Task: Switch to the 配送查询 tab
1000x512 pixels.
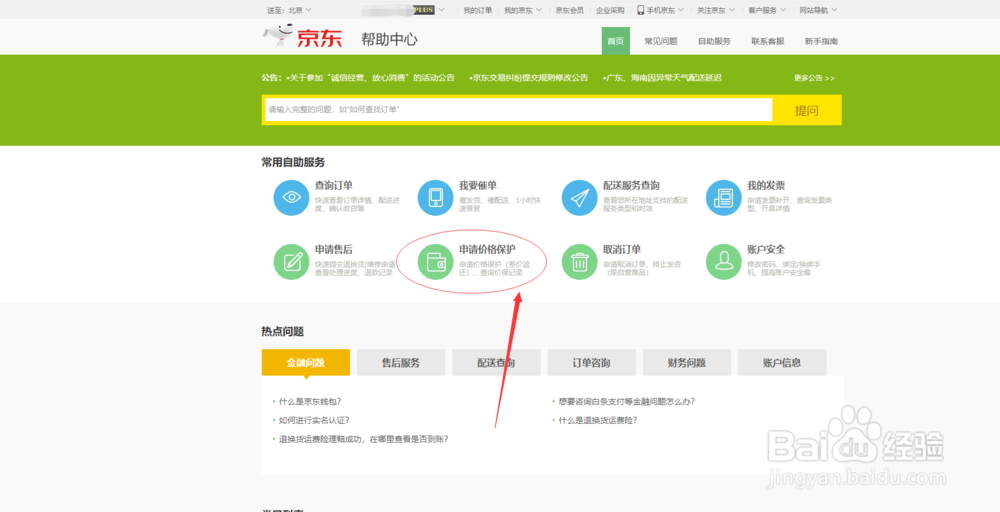Action: (496, 363)
